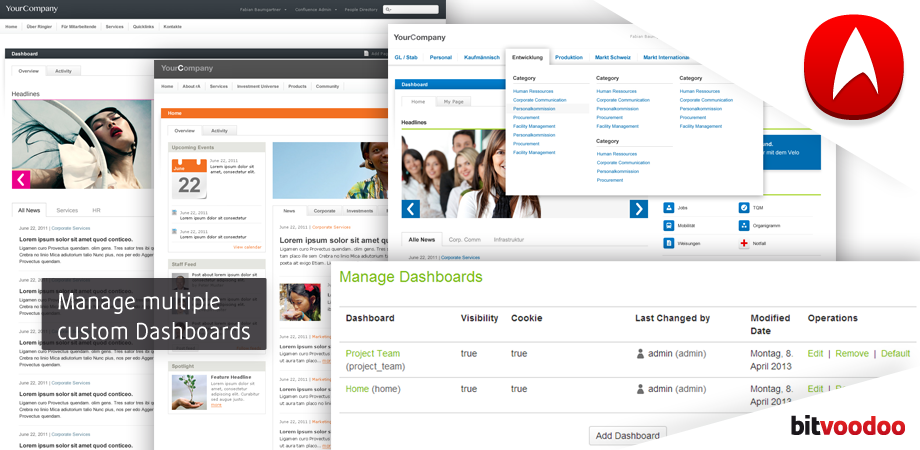Select the HR news tab
Viewport: 920px width, 450px height.
pos(97,210)
